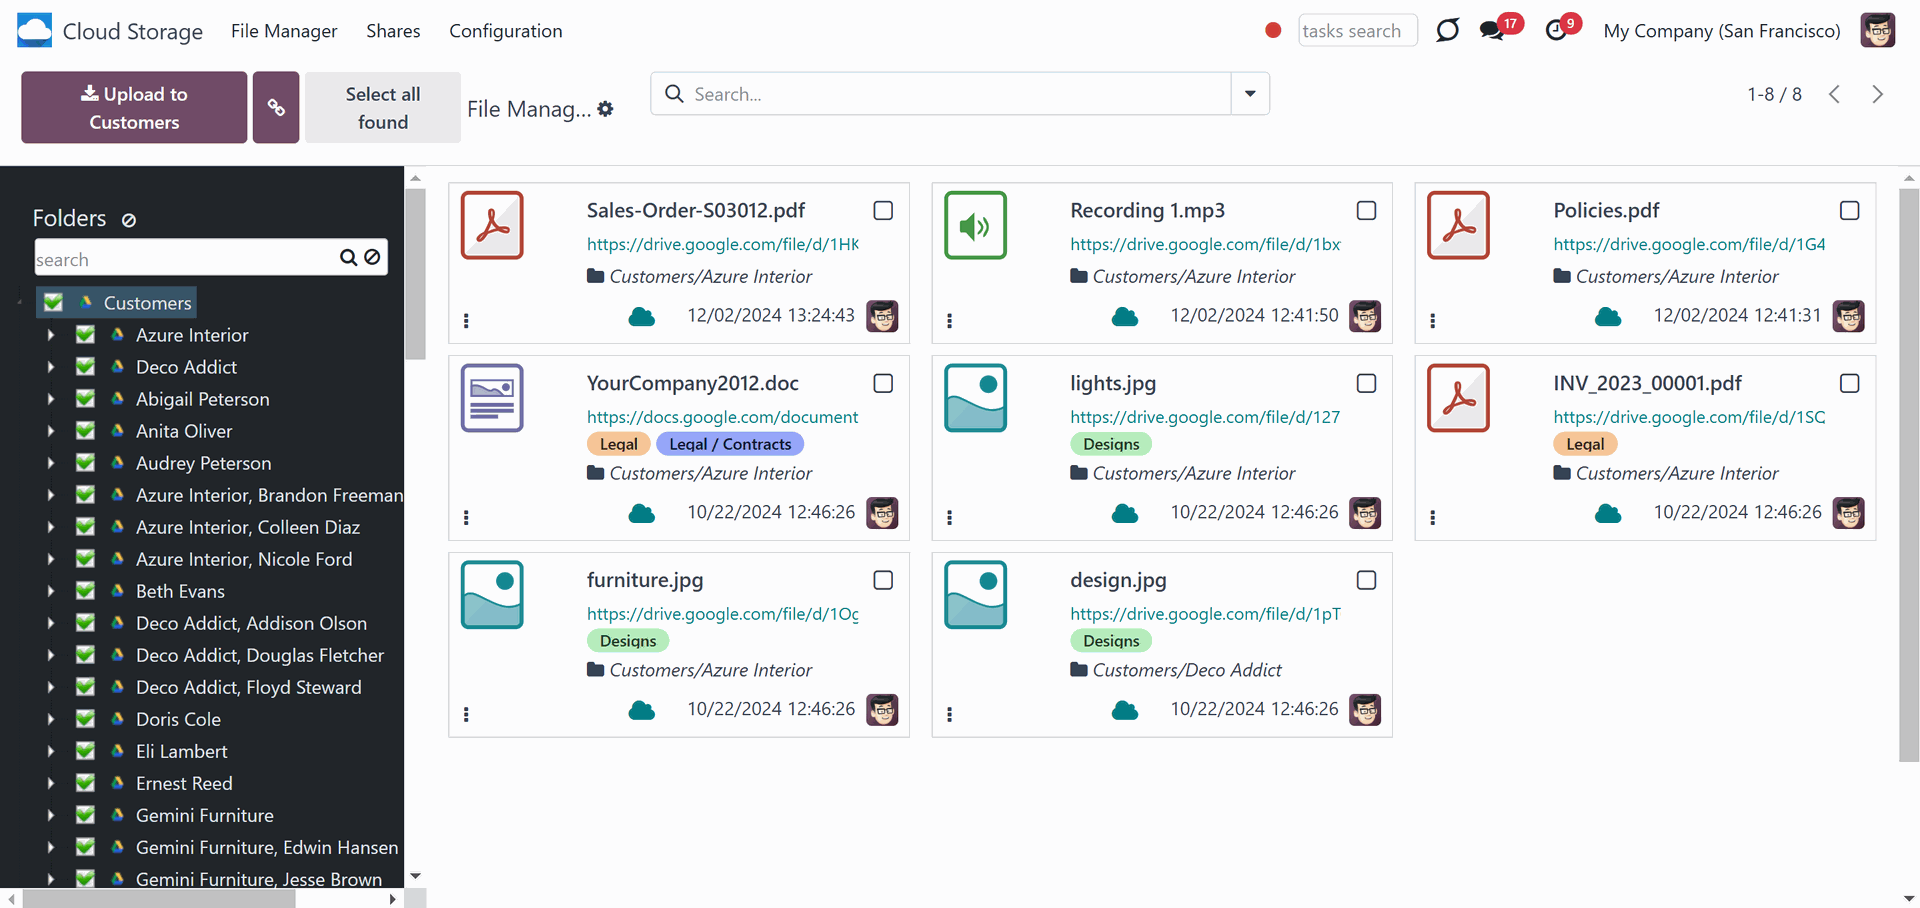Open kebab menu of lights.jpg card
This screenshot has width=1920, height=908.
click(x=949, y=518)
